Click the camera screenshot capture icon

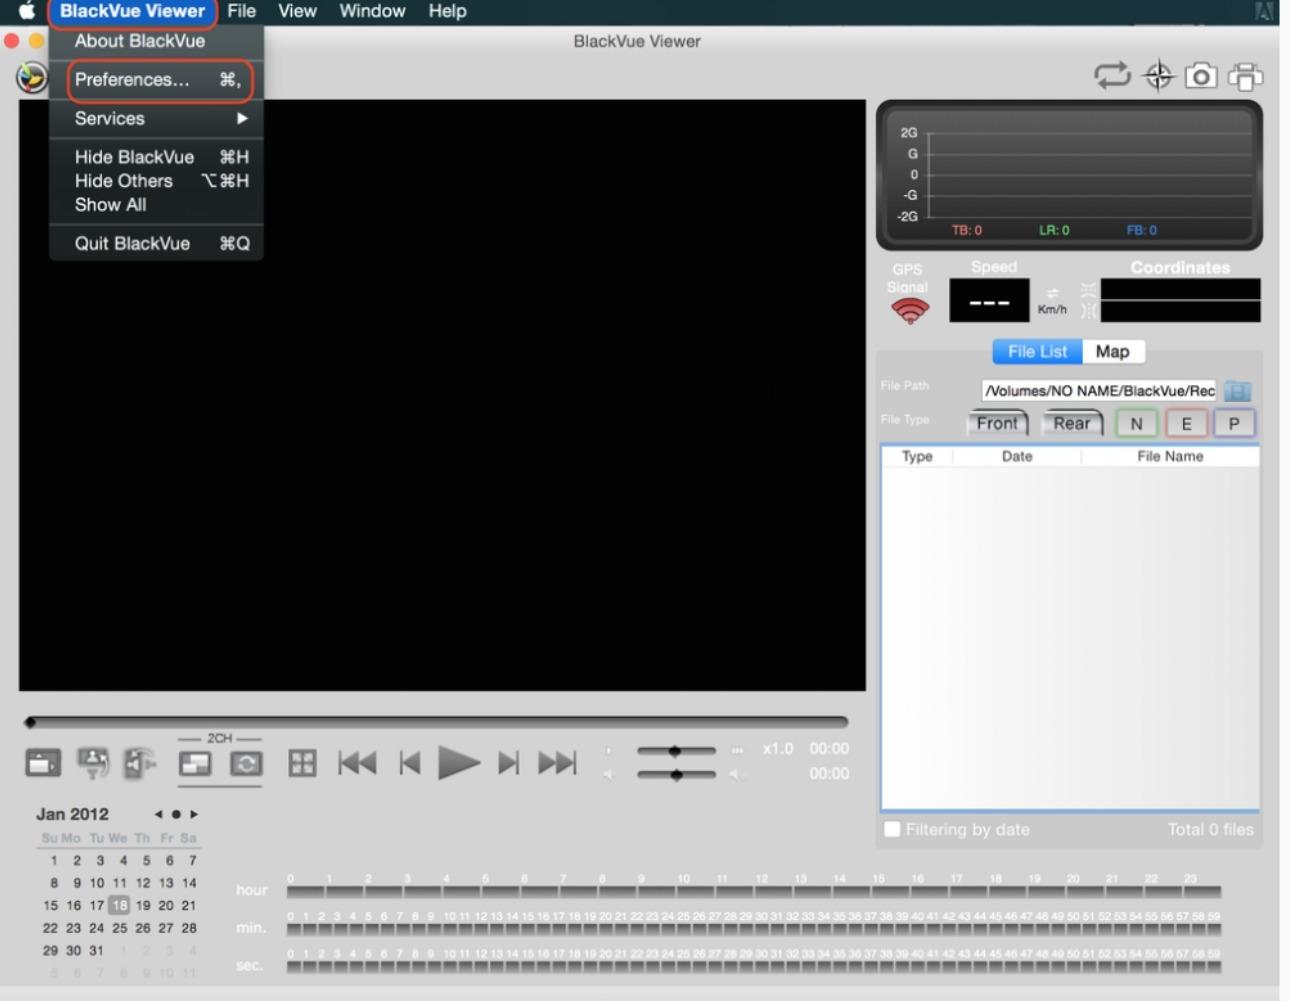(1201, 76)
